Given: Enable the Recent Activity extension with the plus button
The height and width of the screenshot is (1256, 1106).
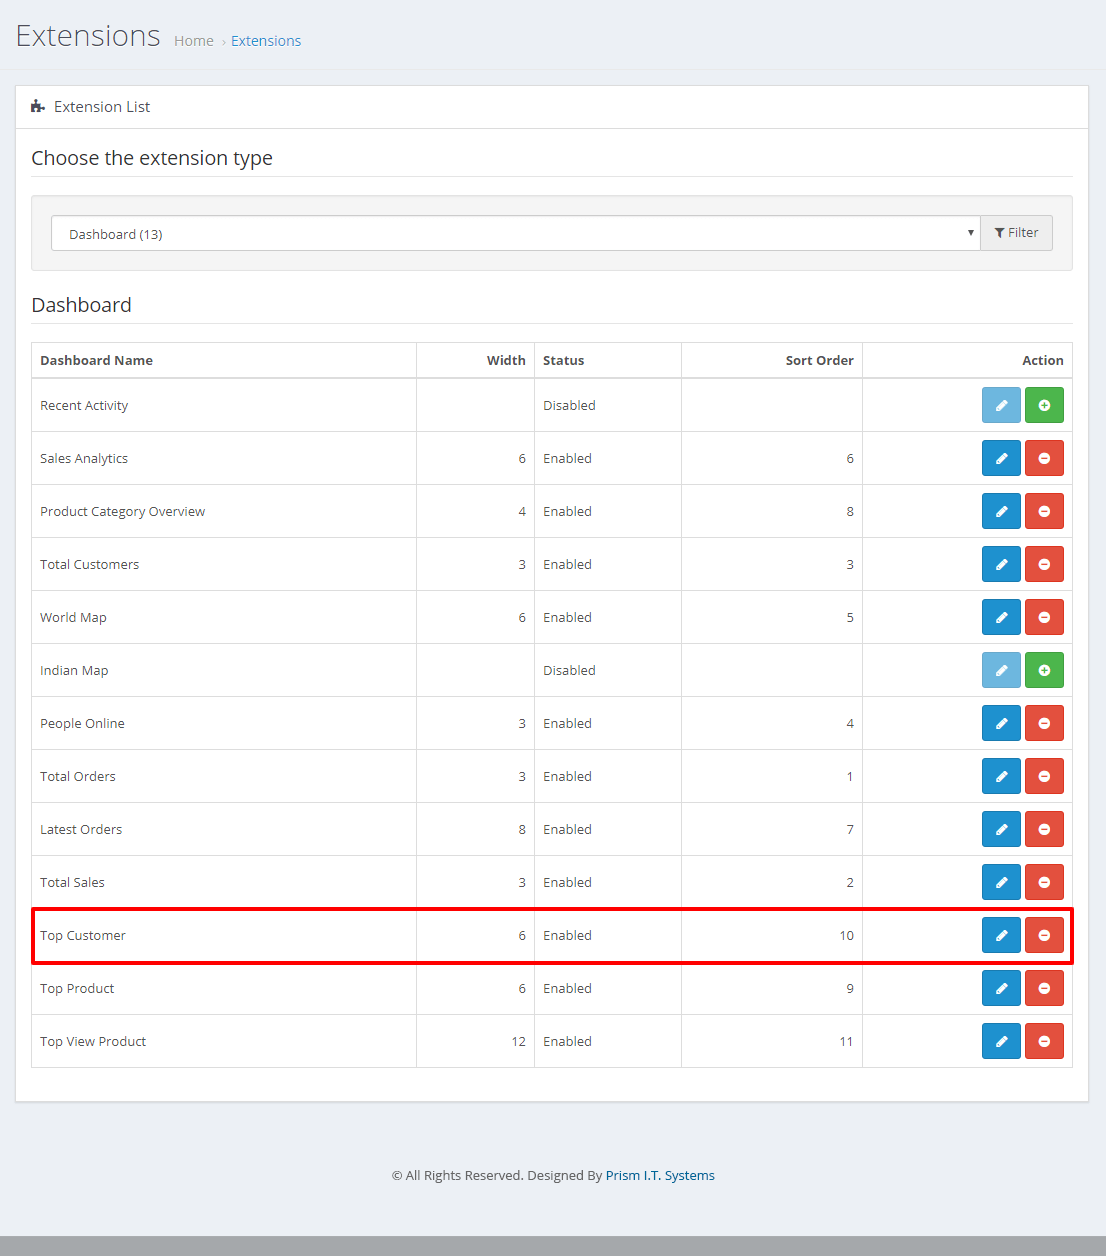Looking at the screenshot, I should (x=1044, y=405).
